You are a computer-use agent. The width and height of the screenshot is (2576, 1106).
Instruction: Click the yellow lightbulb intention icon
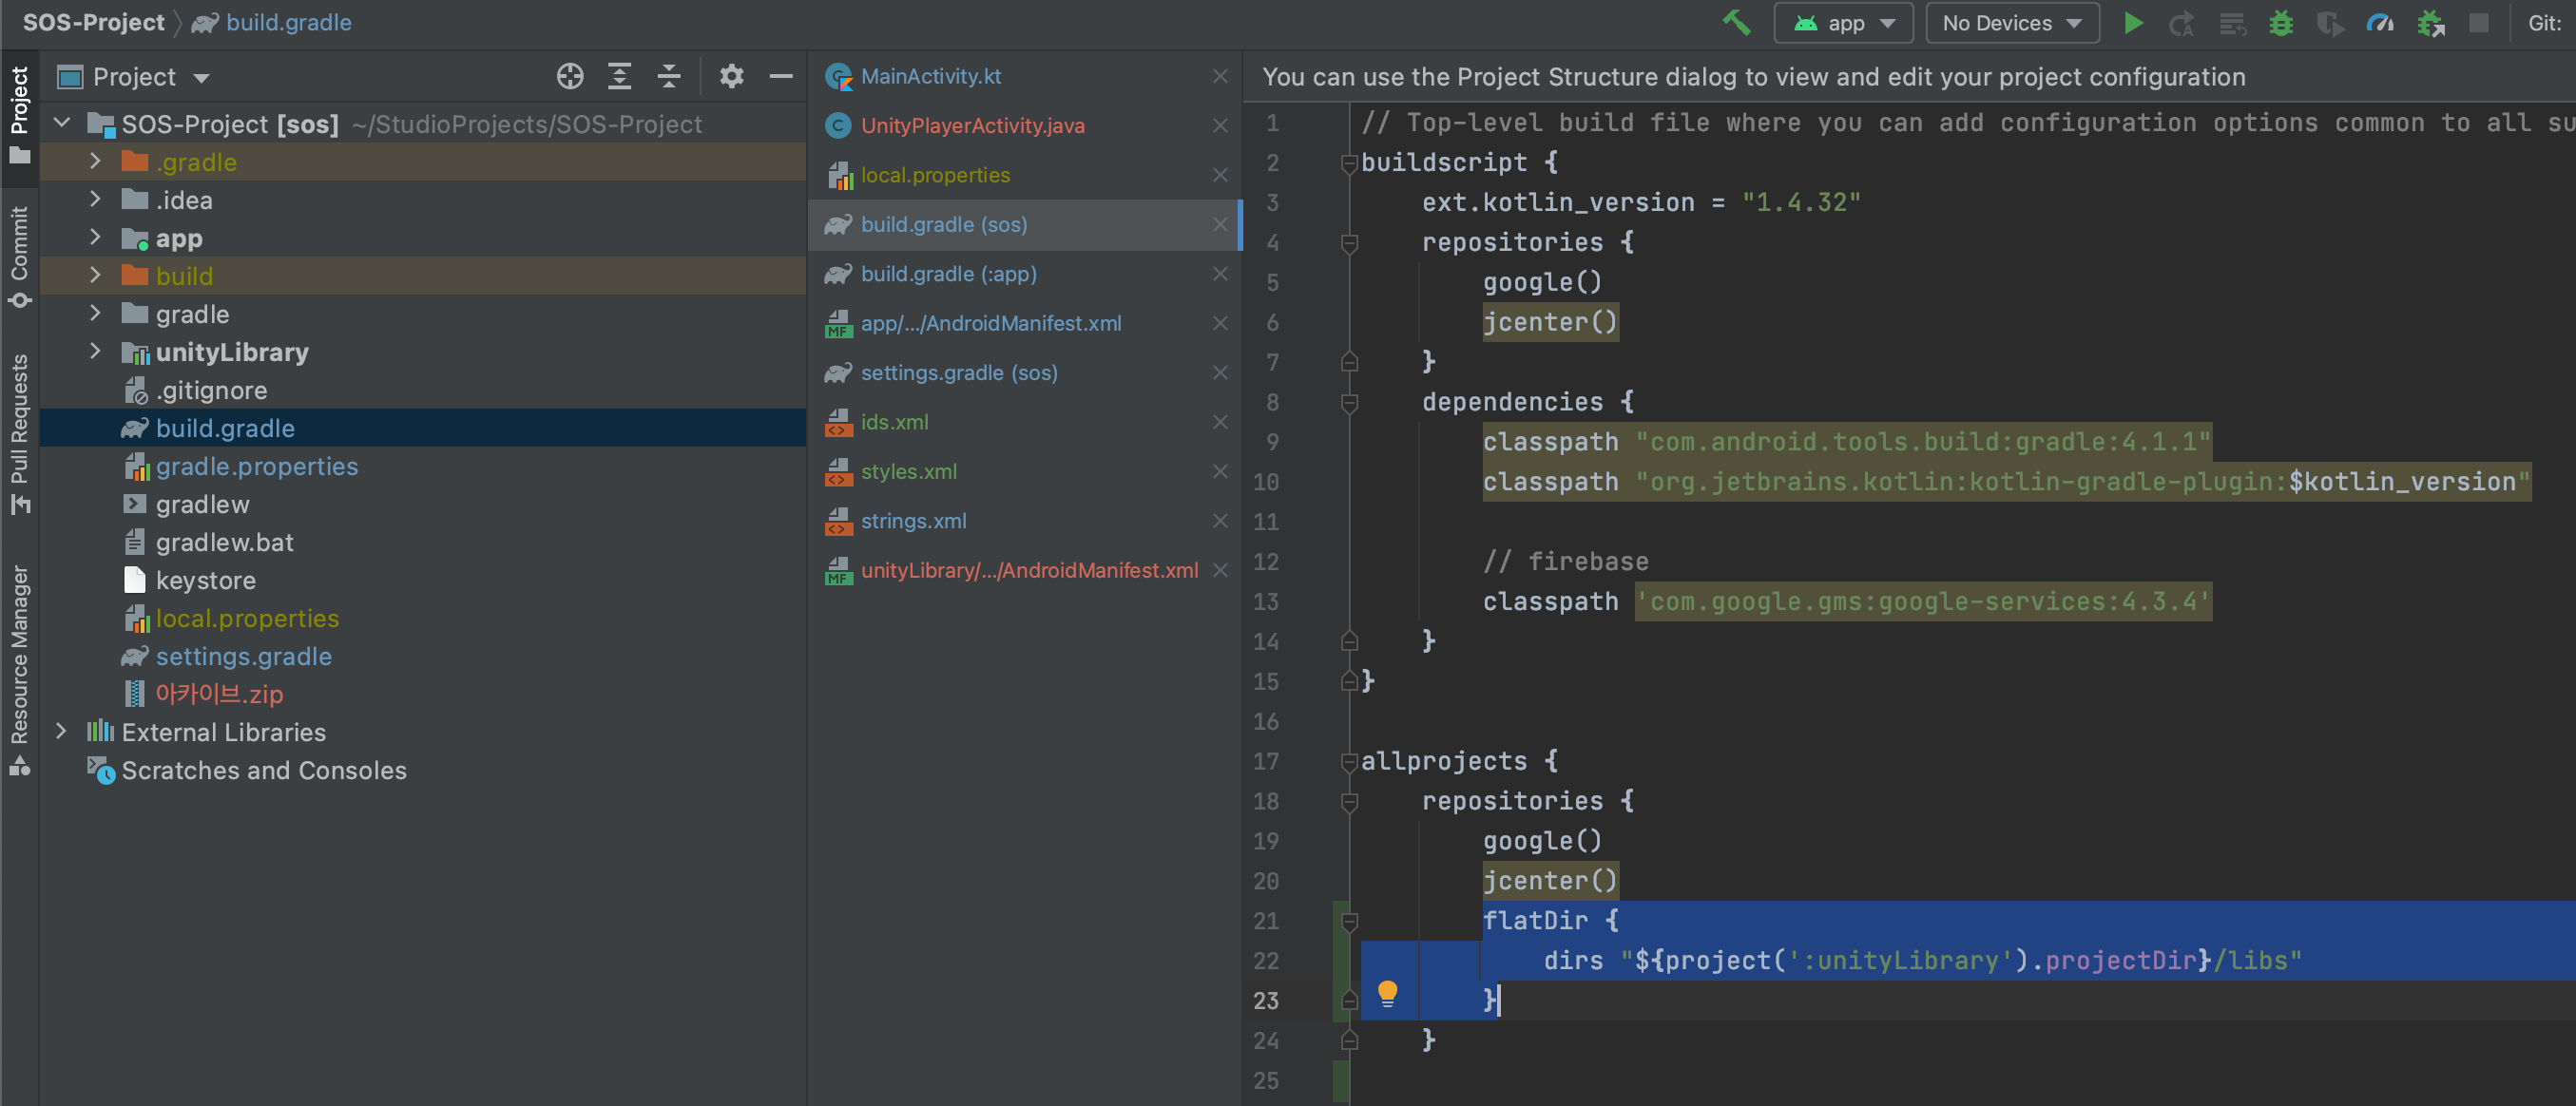point(1387,992)
